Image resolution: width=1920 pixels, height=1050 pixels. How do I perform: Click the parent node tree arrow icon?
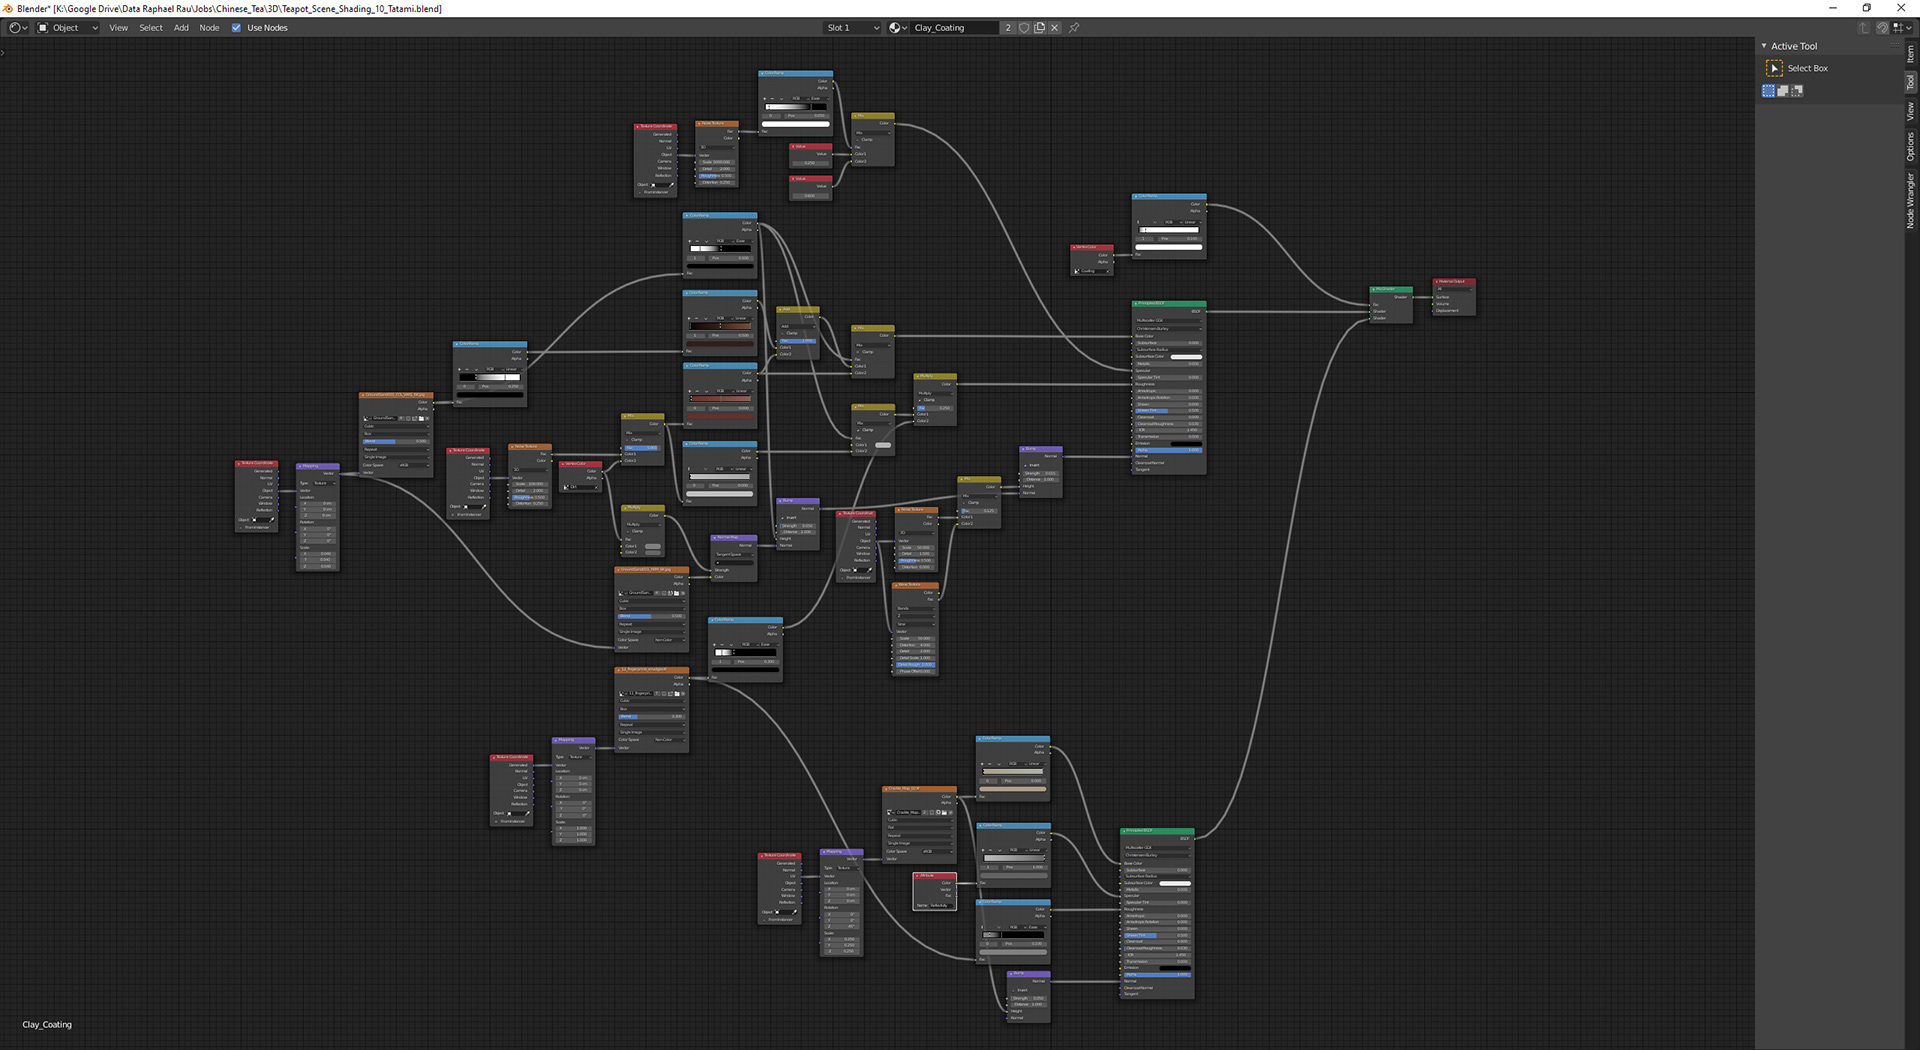coord(1863,28)
